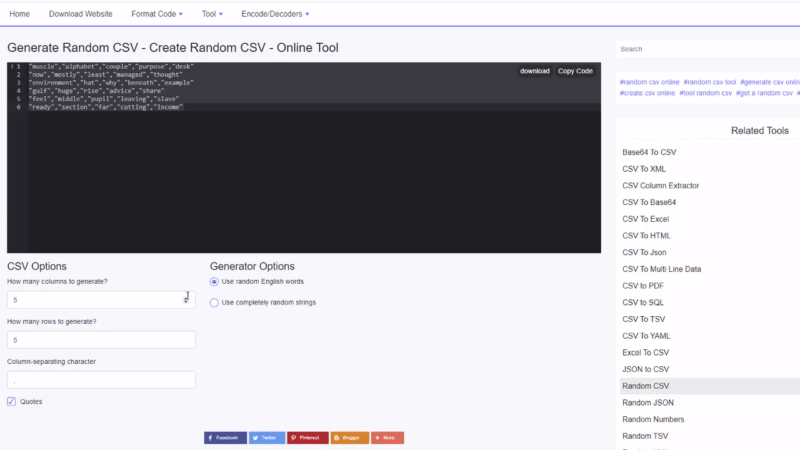The width and height of the screenshot is (800, 450).
Task: Open the More sharing options button
Action: tap(387, 438)
